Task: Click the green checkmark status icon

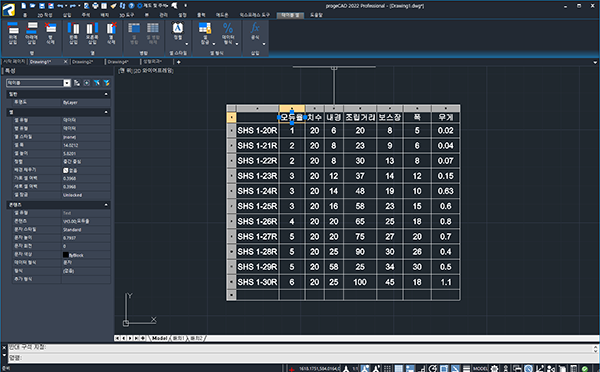Action: pos(585,369)
